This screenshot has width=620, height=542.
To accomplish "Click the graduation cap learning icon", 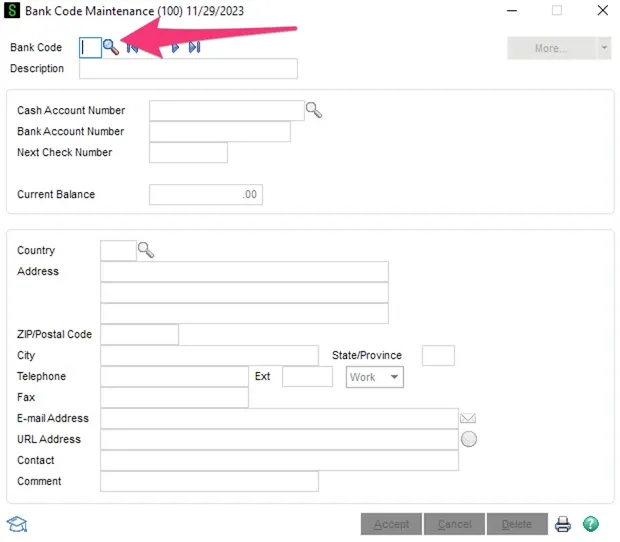I will pyautogui.click(x=17, y=524).
